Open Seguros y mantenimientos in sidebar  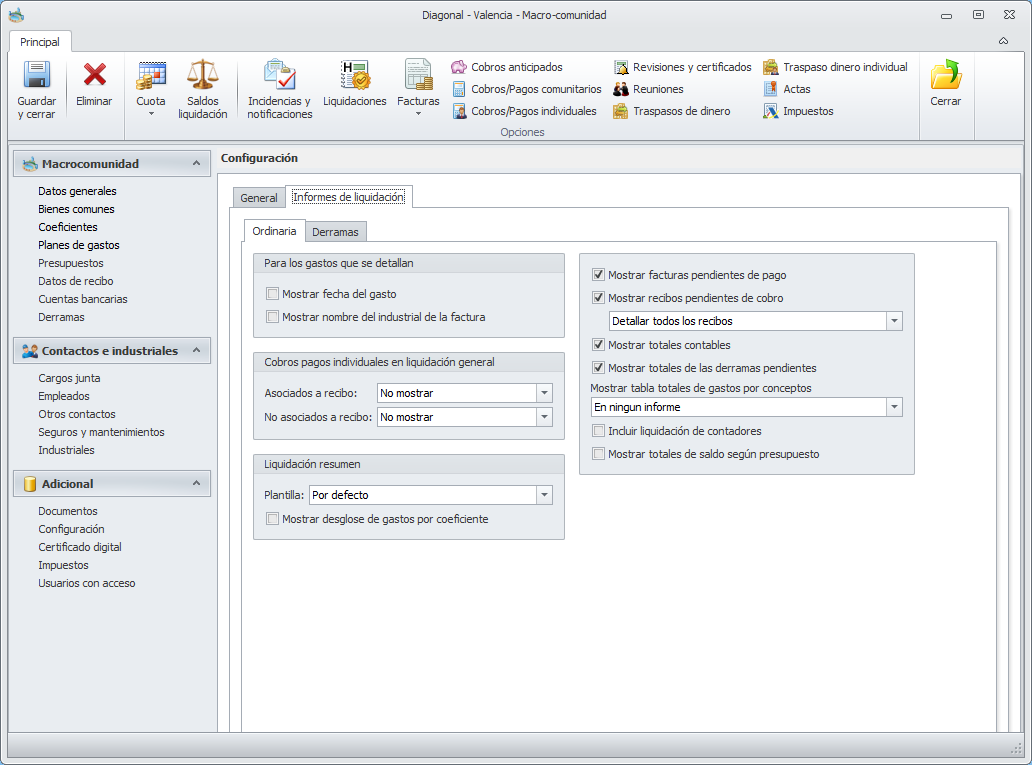click(x=101, y=432)
